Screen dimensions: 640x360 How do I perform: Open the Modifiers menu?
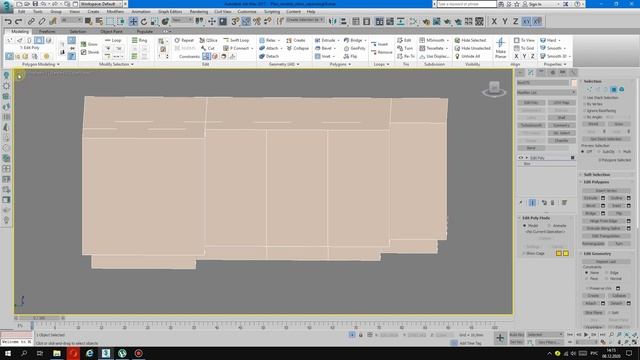coord(115,11)
